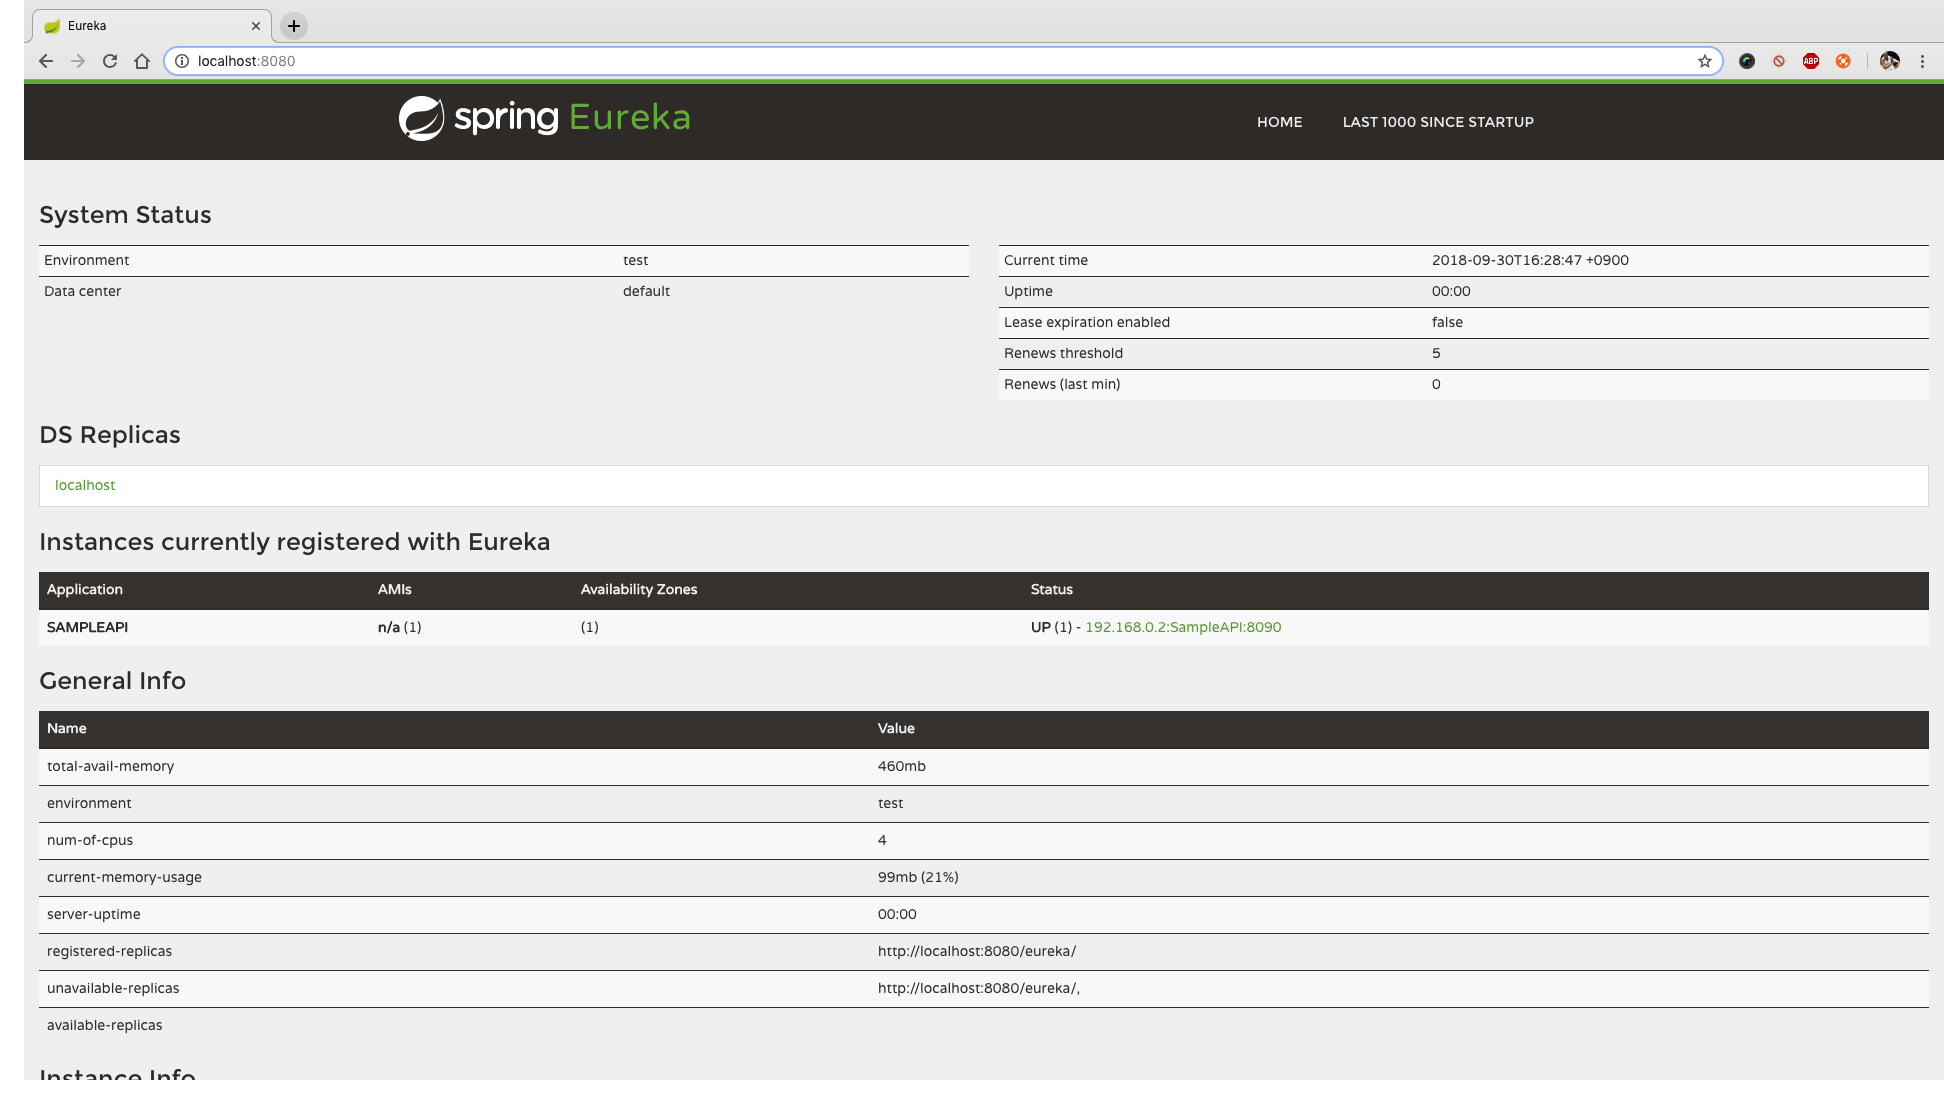Click the available-replicas row name
The width and height of the screenshot is (1944, 1108).
point(104,1025)
